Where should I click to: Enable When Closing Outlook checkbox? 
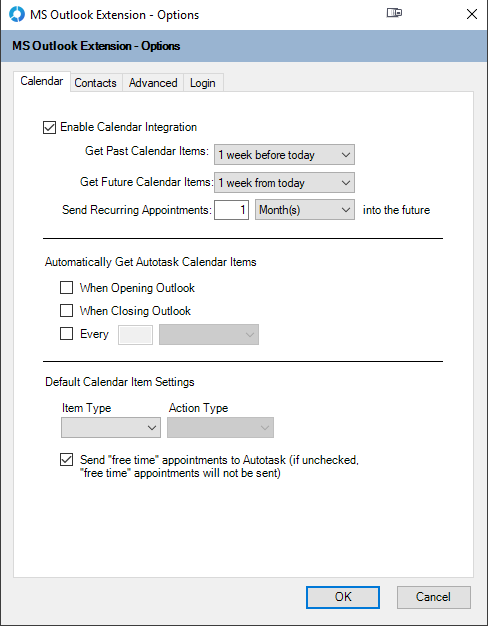pyautogui.click(x=66, y=311)
